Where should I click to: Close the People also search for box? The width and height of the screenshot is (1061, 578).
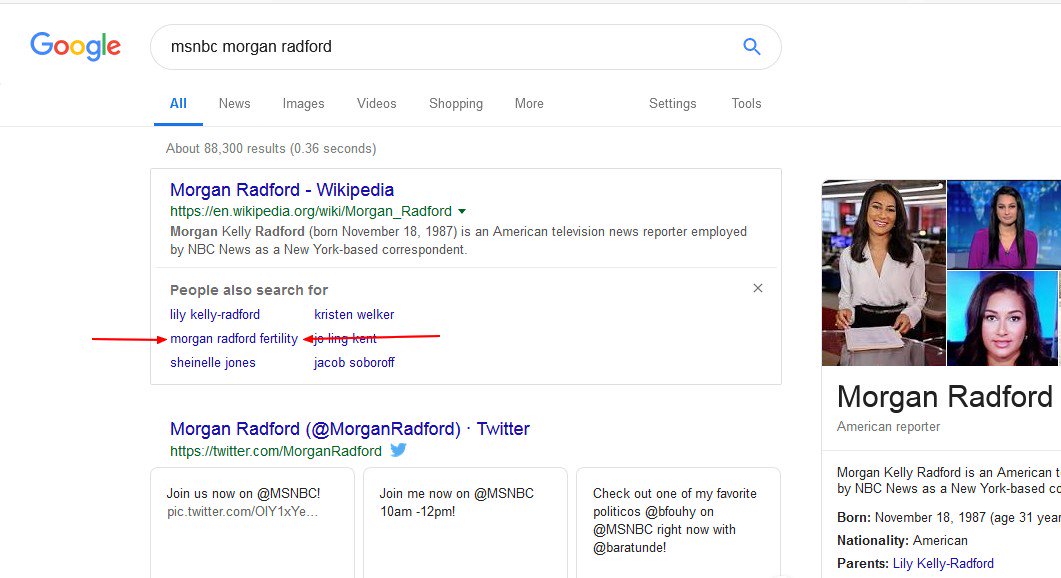pos(758,288)
